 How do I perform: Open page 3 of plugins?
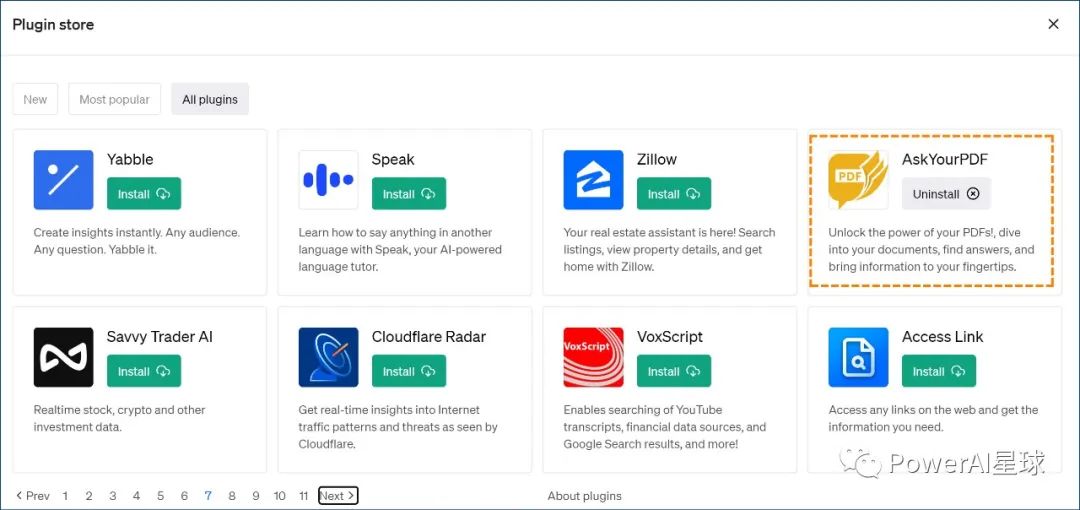pos(113,496)
